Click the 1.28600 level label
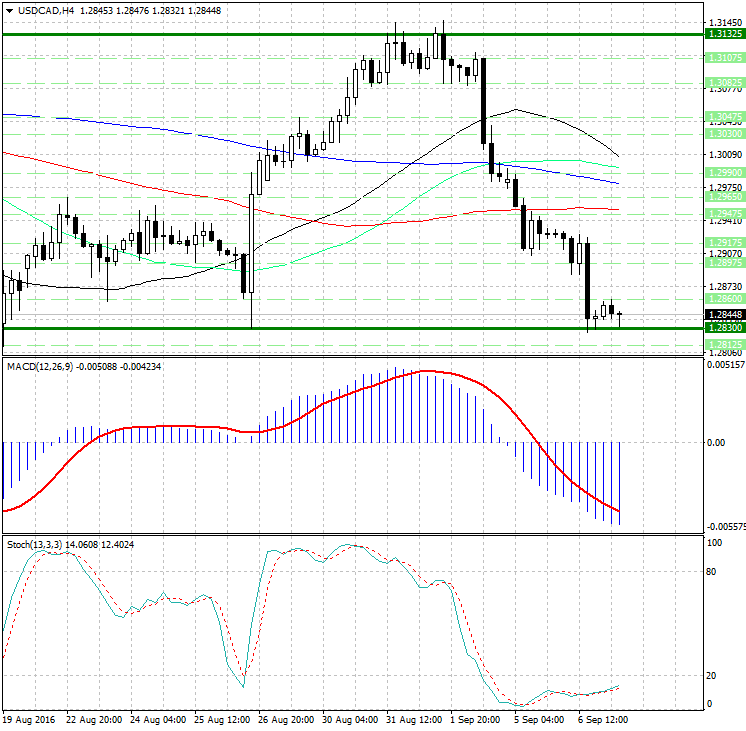The width and height of the screenshot is (746, 731). [x=723, y=299]
